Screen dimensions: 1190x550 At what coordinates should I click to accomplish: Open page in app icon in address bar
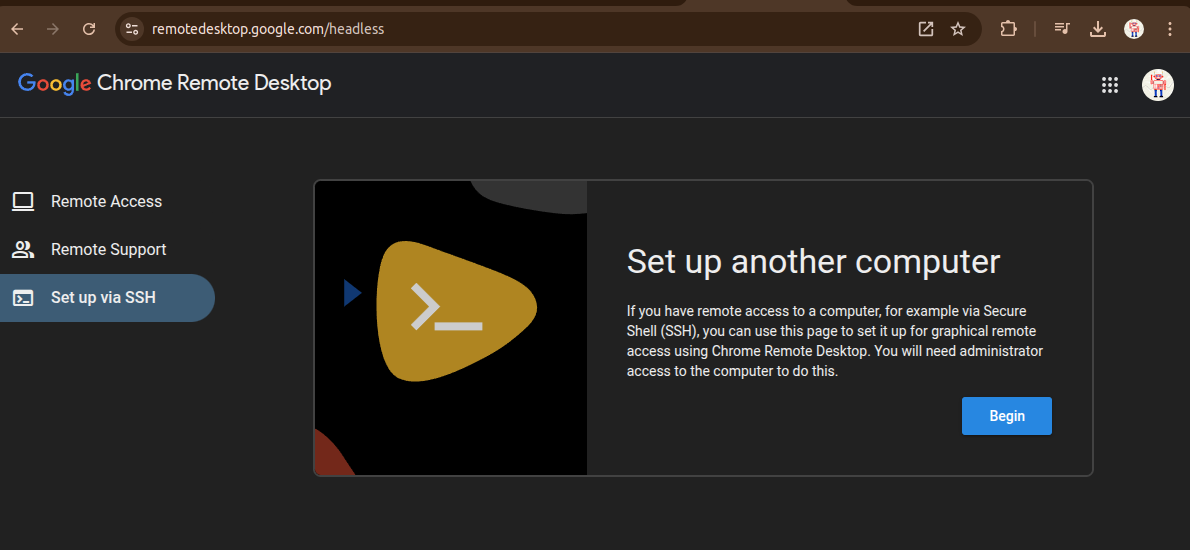click(x=926, y=30)
